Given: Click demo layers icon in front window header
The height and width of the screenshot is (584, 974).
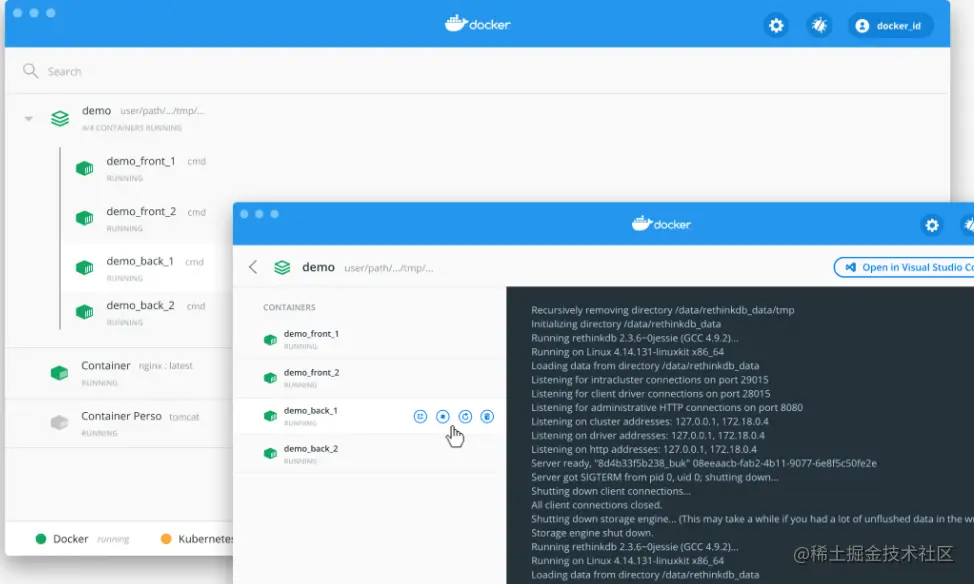Looking at the screenshot, I should [282, 267].
